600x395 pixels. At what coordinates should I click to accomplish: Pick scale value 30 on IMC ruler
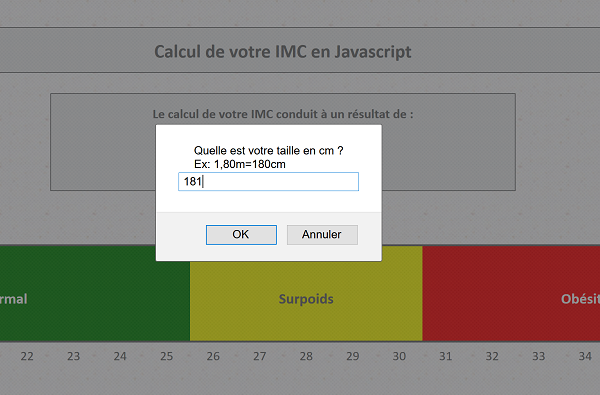point(399,356)
